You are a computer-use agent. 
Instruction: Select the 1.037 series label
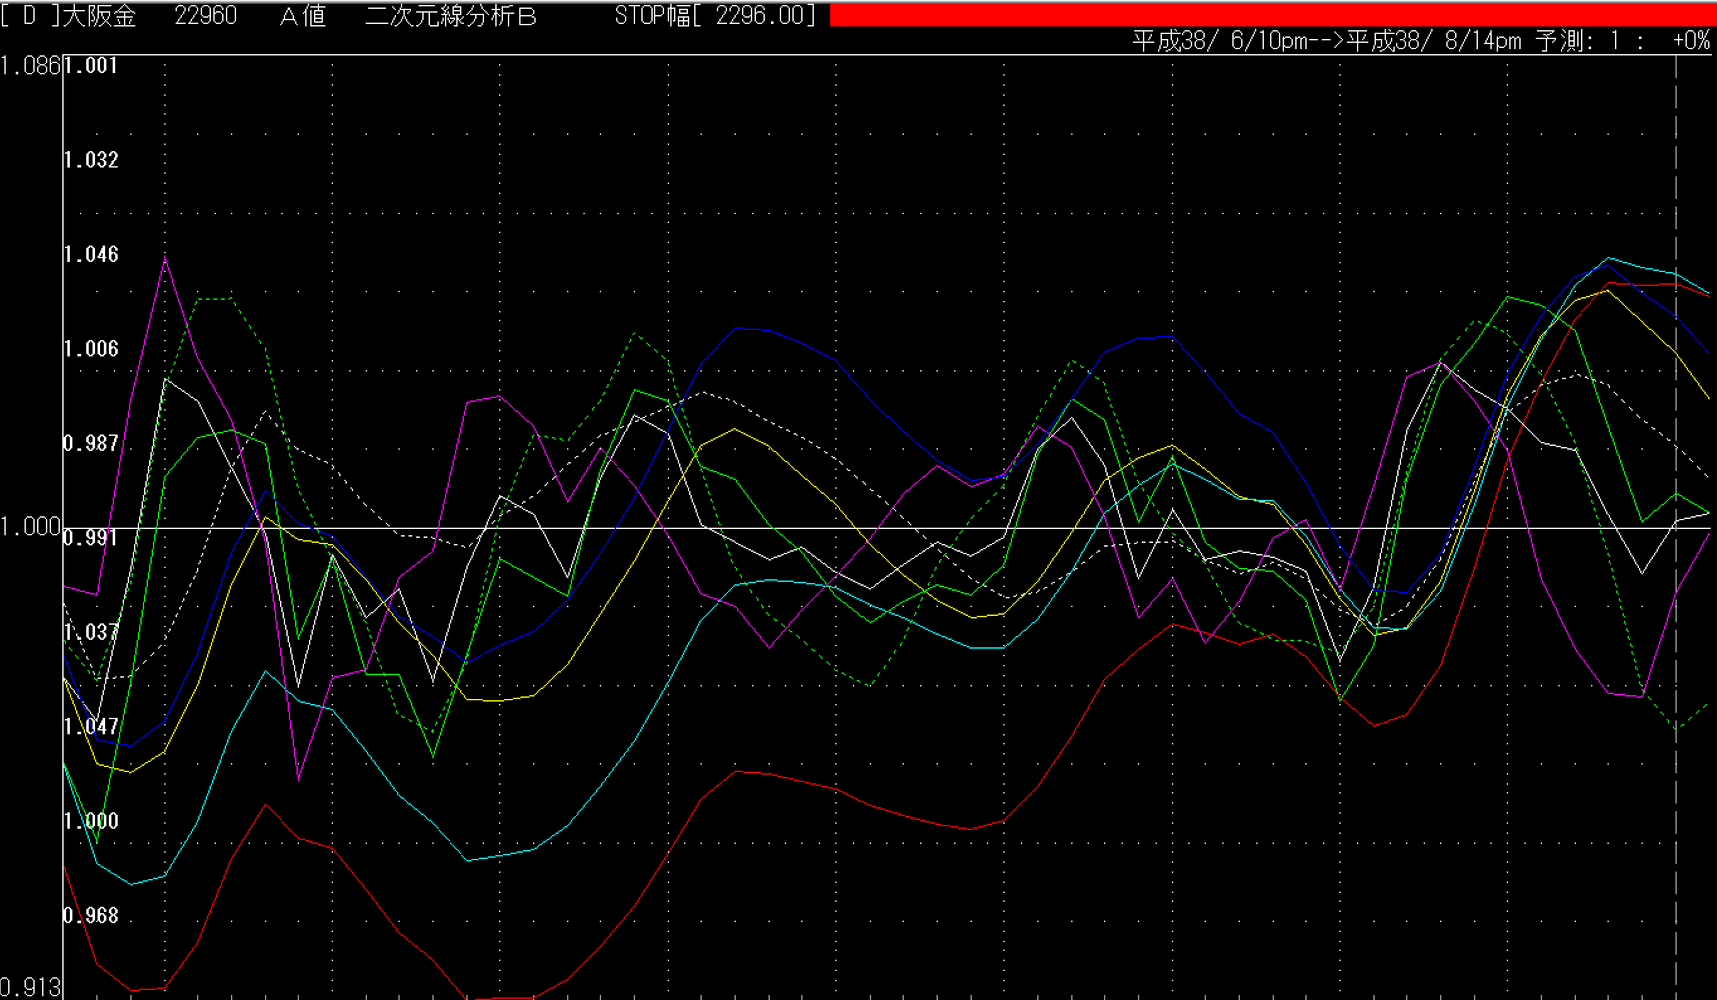pos(91,632)
